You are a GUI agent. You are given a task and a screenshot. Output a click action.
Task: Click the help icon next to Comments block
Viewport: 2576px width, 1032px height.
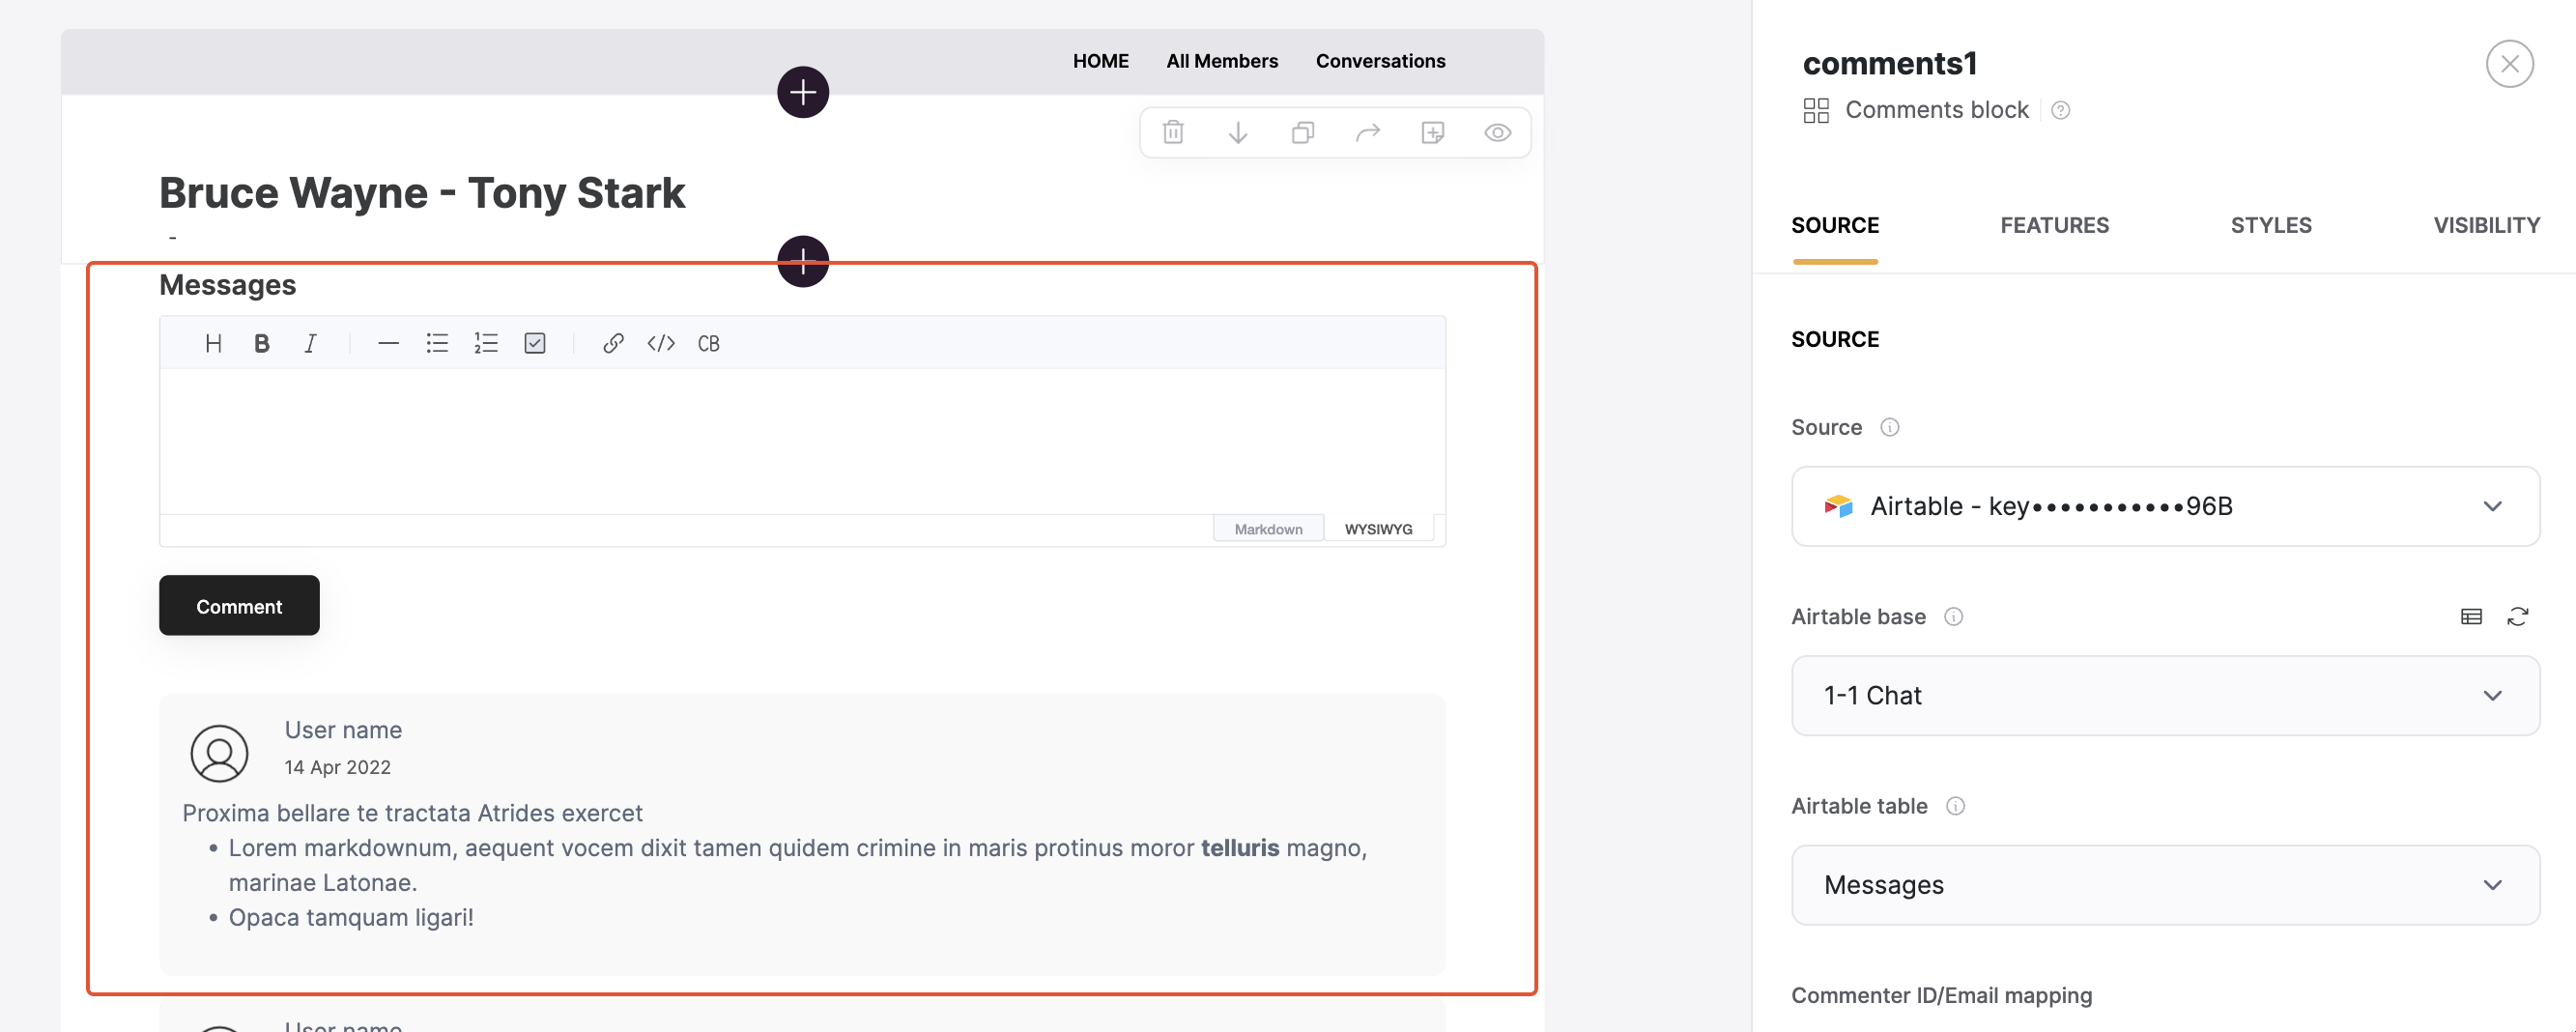point(2060,110)
